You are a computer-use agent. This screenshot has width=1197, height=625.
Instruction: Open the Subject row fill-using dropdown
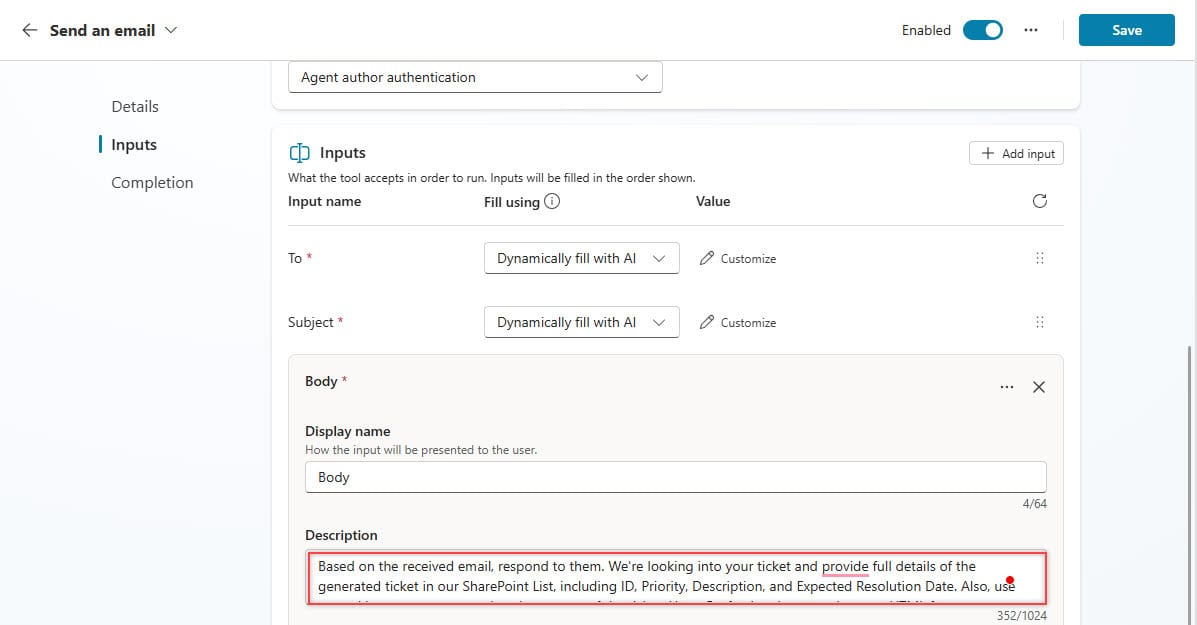tap(581, 323)
